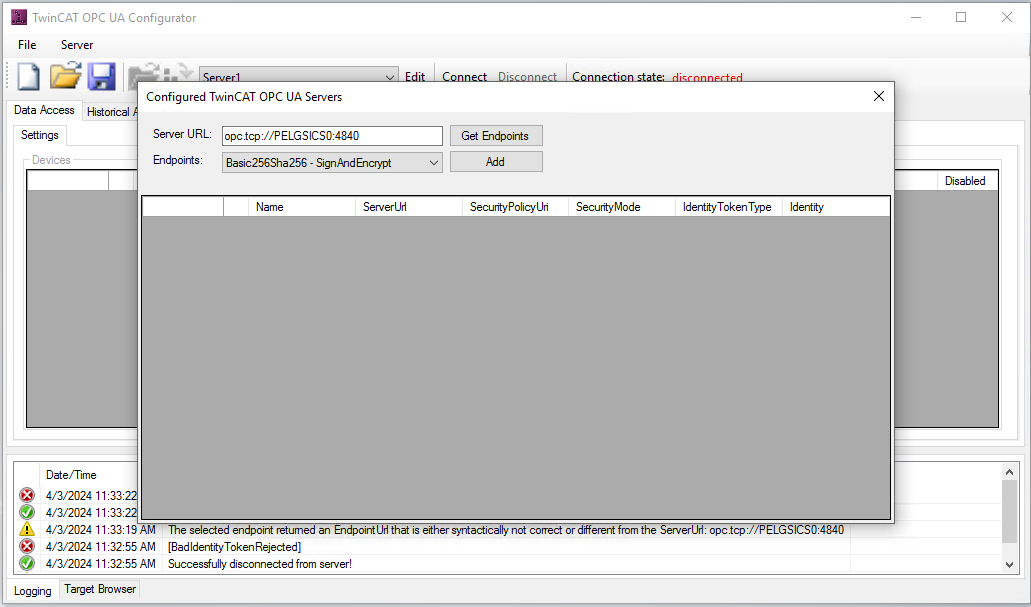Click the log scrollbar down arrow
Image resolution: width=1031 pixels, height=607 pixels.
point(1009,565)
